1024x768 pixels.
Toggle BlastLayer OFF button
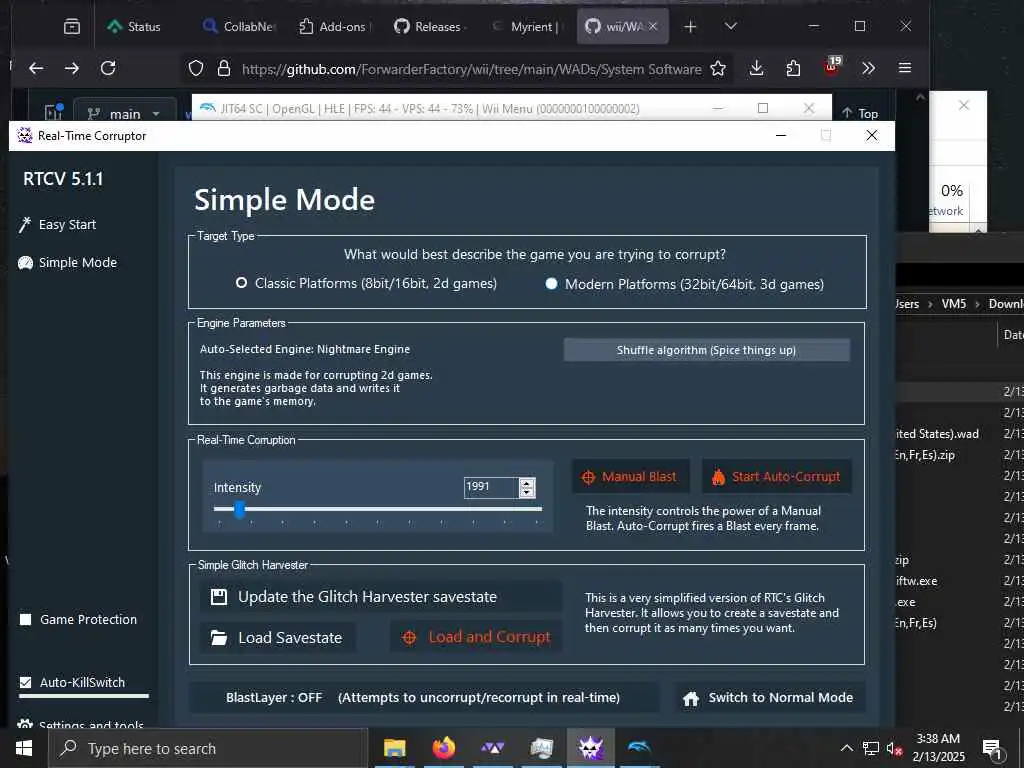(423, 697)
